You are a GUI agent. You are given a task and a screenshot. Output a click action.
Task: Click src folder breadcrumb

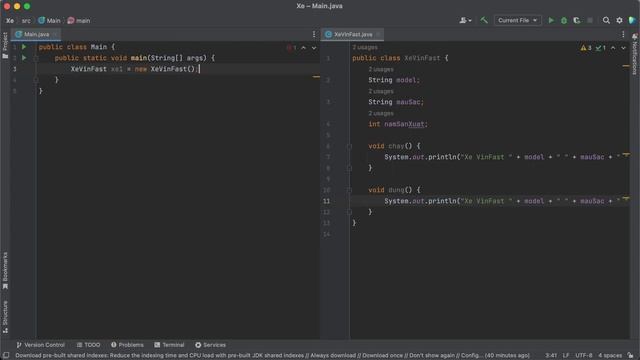coord(26,20)
